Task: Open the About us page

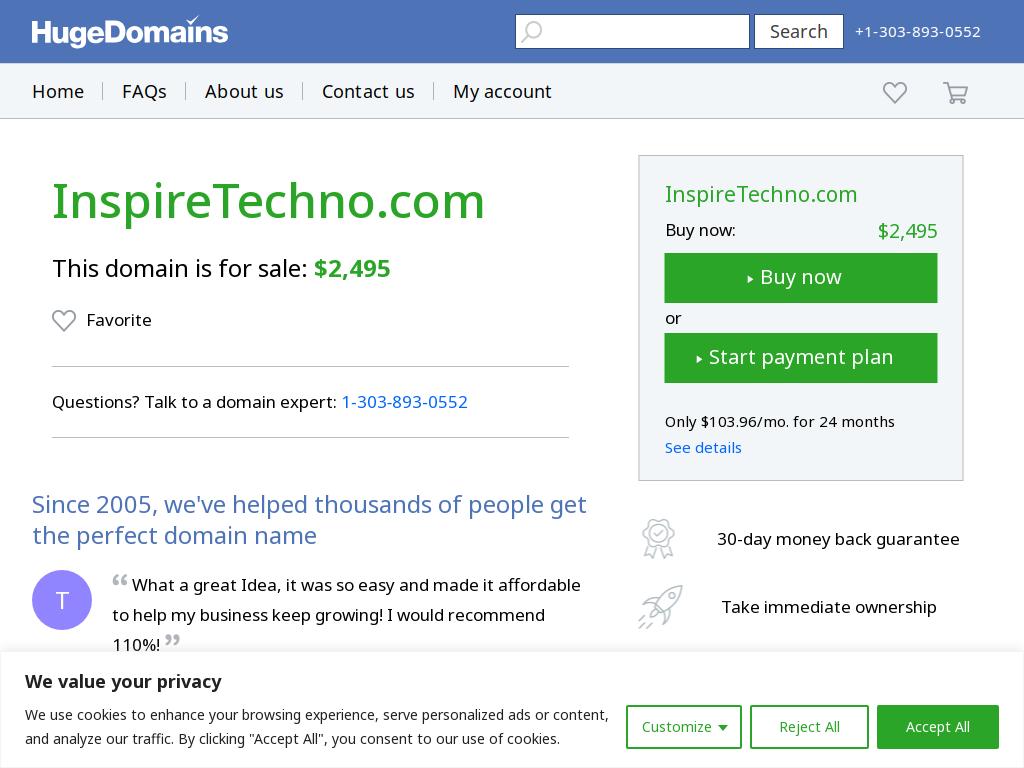Action: click(x=244, y=91)
